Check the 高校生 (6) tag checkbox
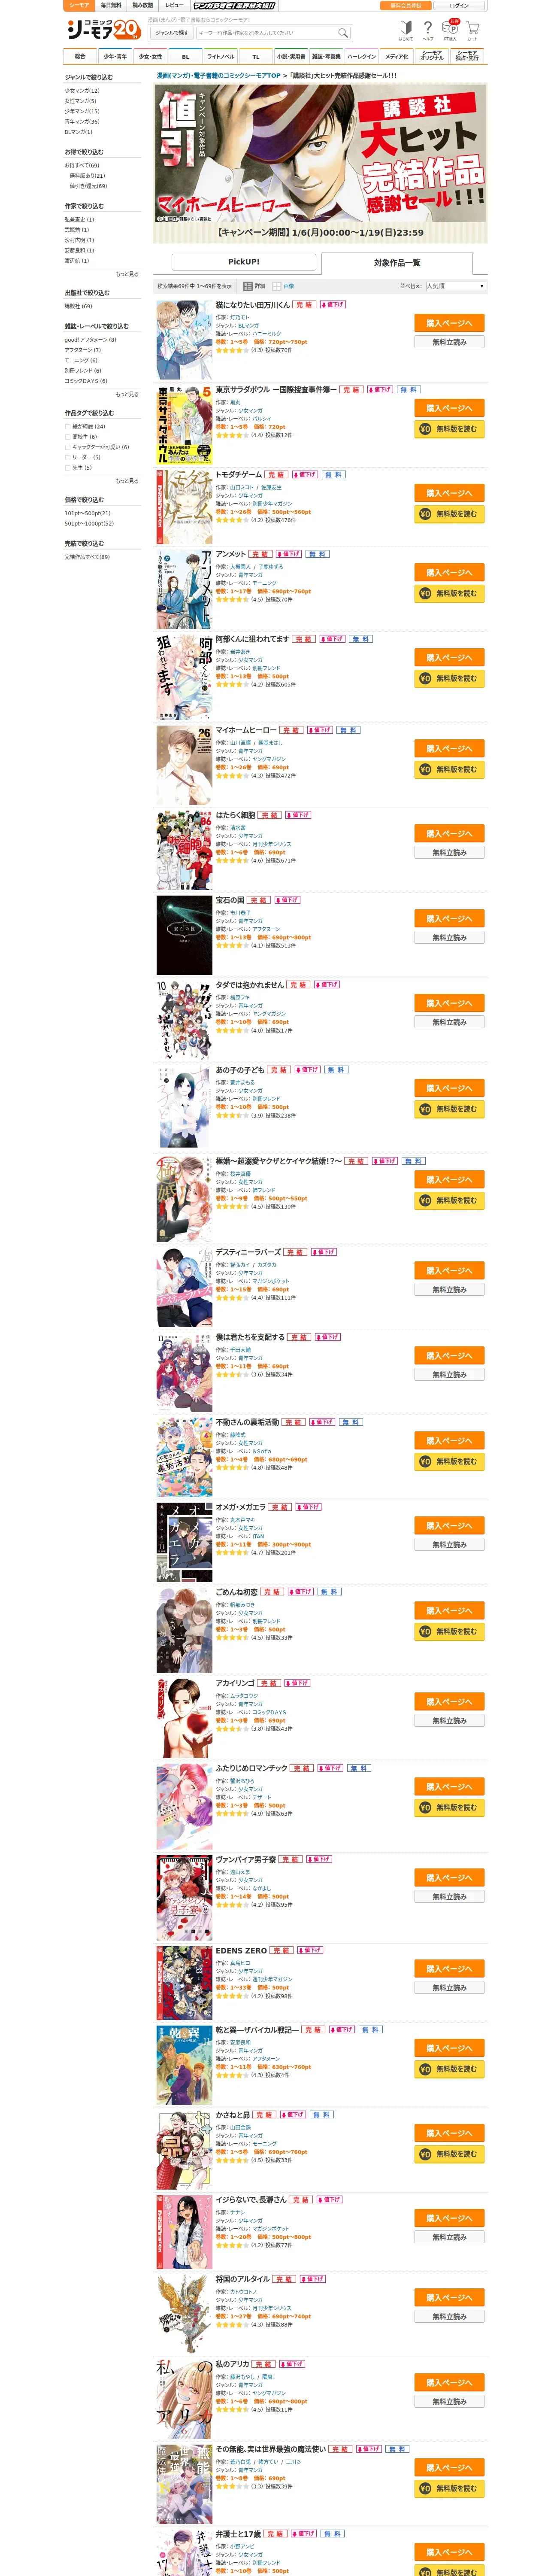 pos(68,436)
